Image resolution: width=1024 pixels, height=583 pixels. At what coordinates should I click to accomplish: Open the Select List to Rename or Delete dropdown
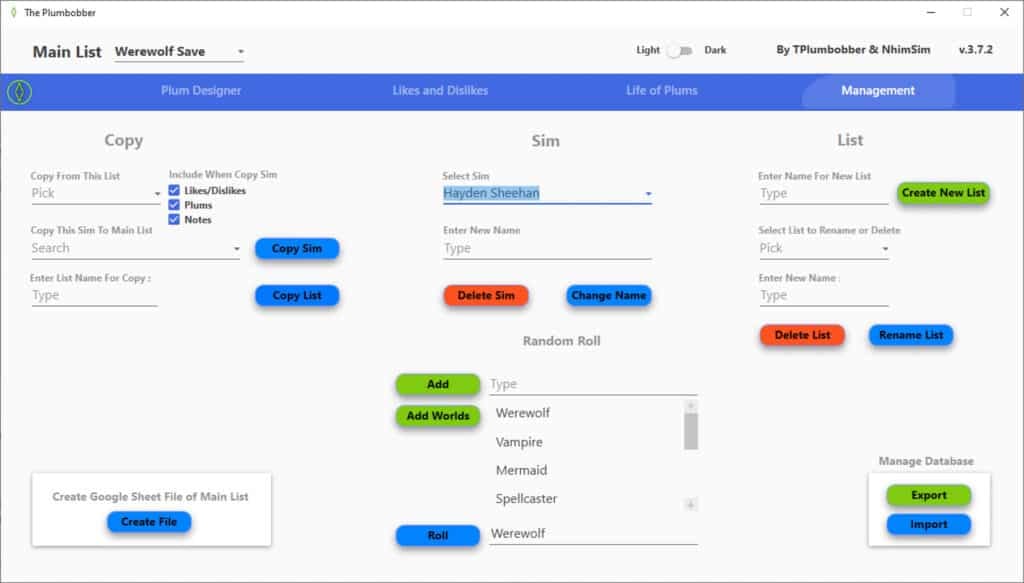(x=824, y=248)
